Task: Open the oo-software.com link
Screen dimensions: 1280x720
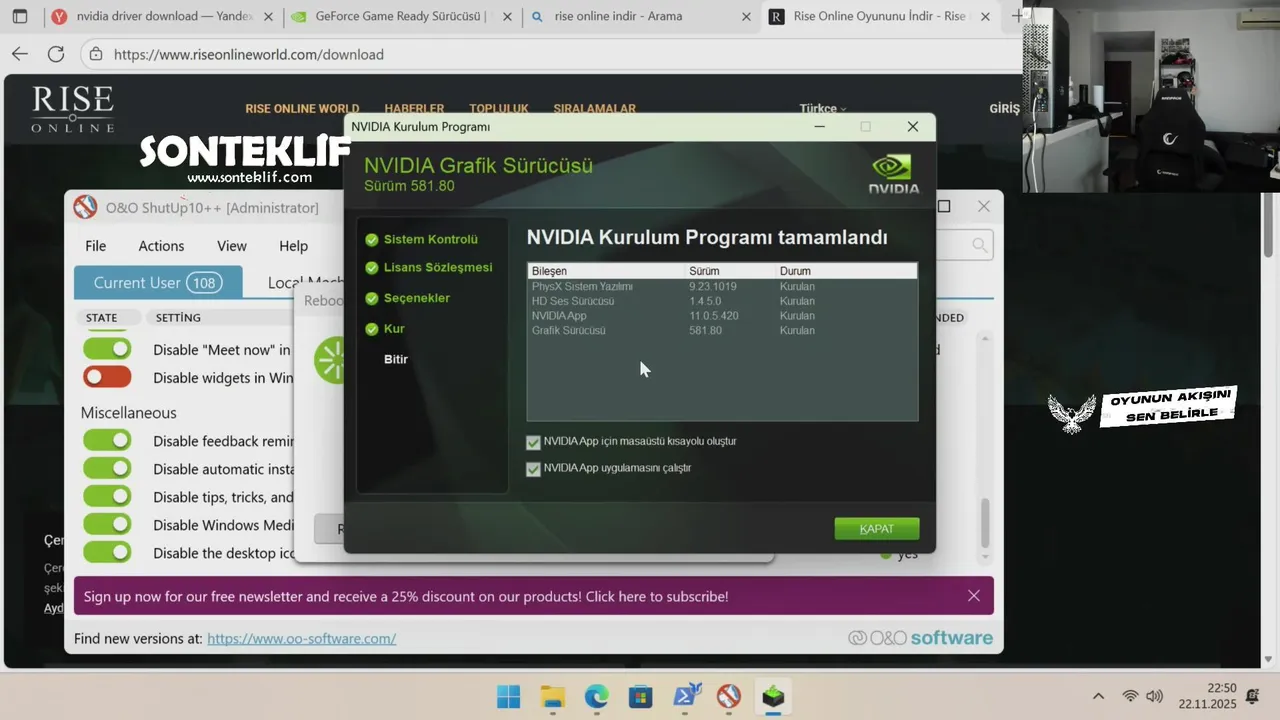Action: 301,638
